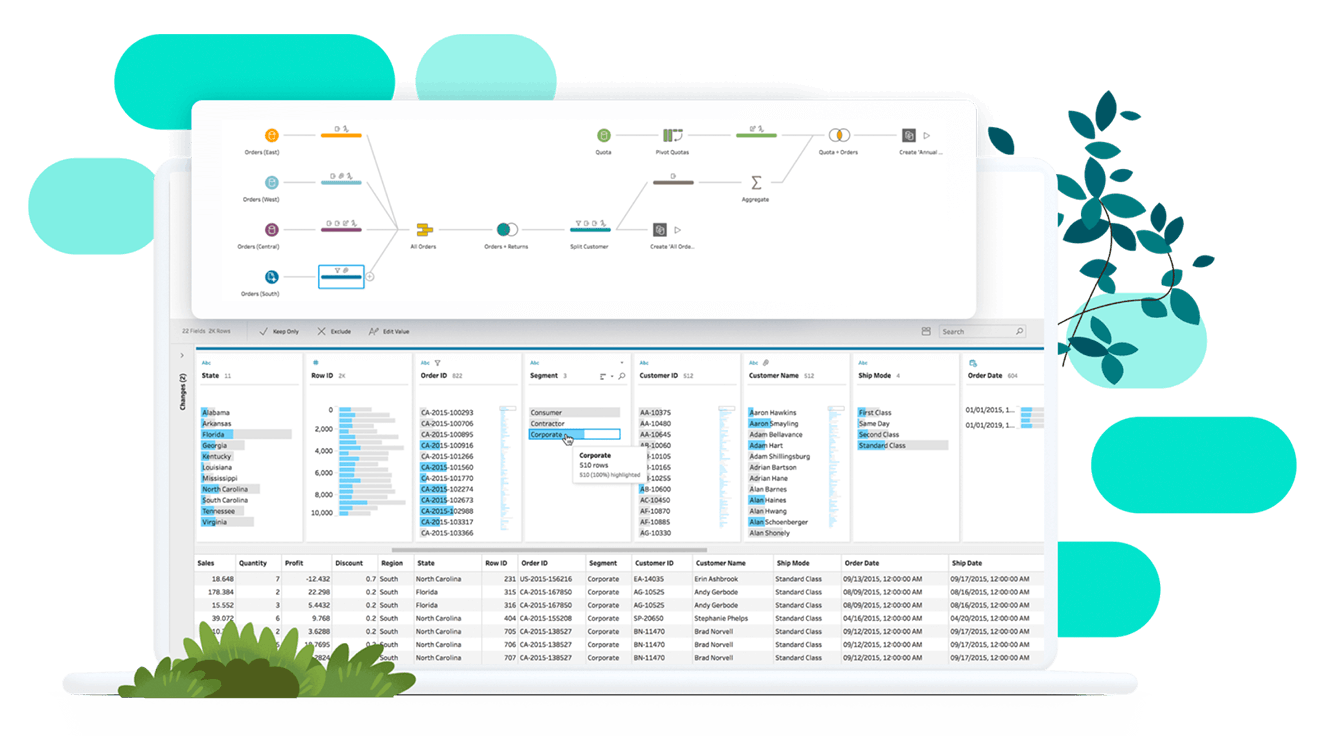Select the light blue clean step after Orders (West)

tap(340, 183)
